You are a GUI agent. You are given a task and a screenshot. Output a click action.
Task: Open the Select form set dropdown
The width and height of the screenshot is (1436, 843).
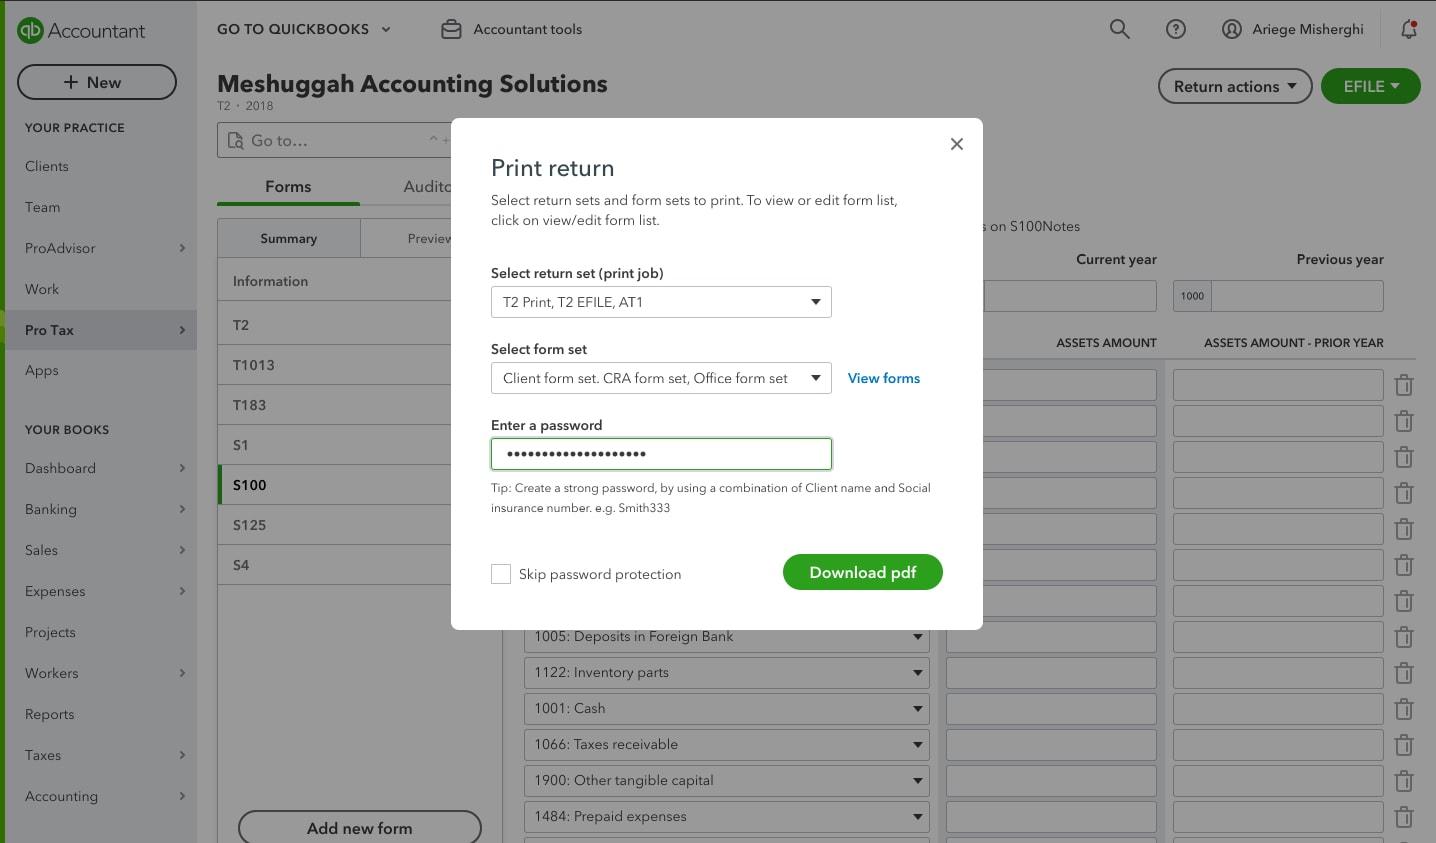pyautogui.click(x=661, y=378)
